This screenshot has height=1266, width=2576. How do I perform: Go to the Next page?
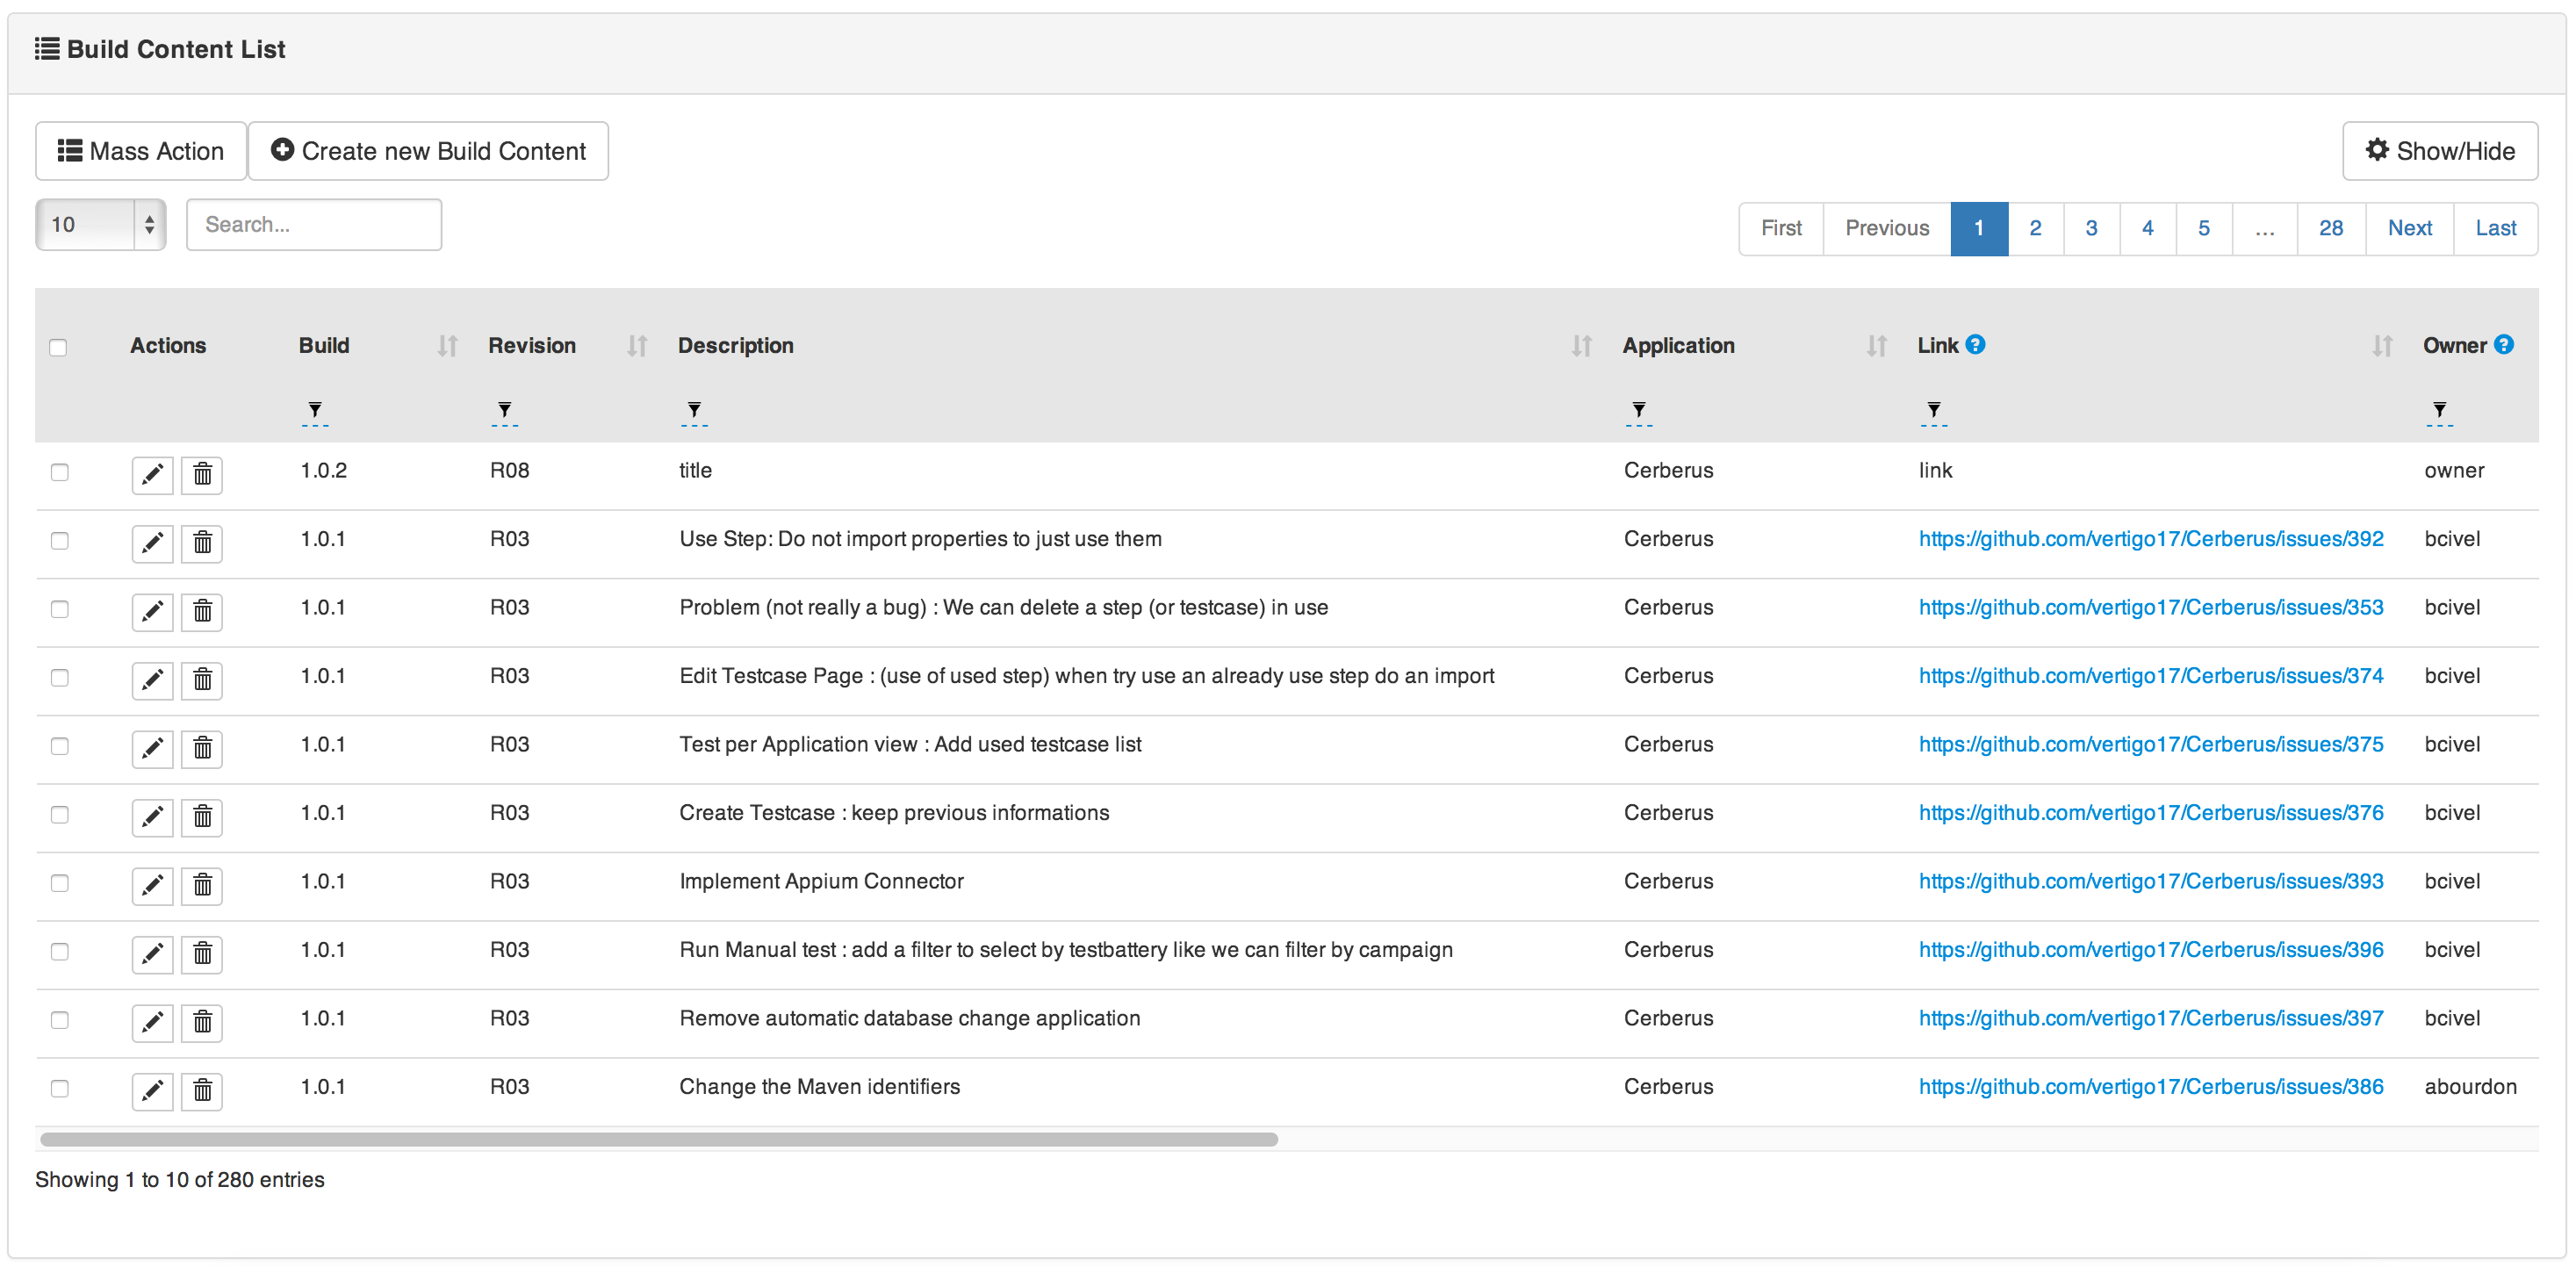(x=2410, y=229)
